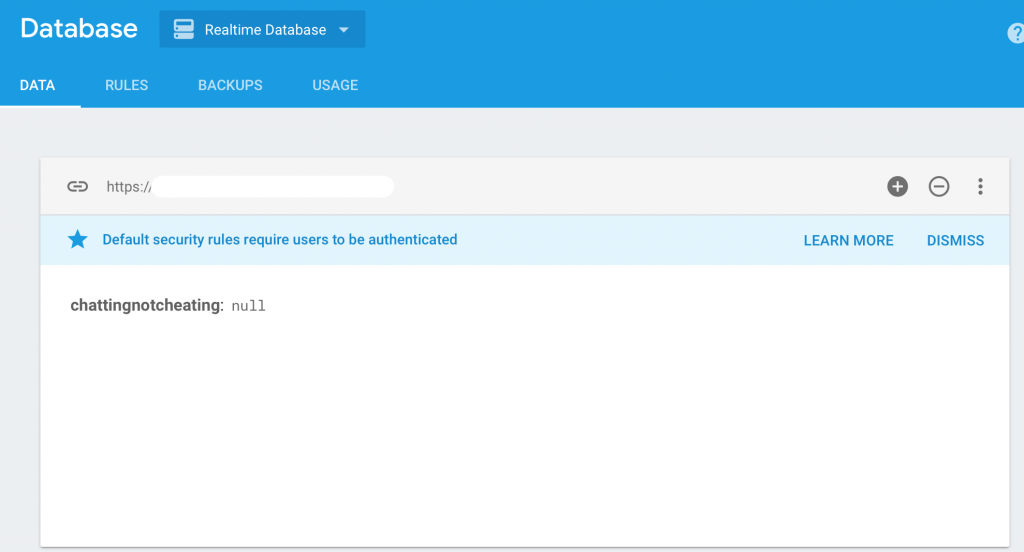Viewport: 1024px width, 552px height.
Task: Click the Realtime Database storage icon
Action: [x=184, y=29]
